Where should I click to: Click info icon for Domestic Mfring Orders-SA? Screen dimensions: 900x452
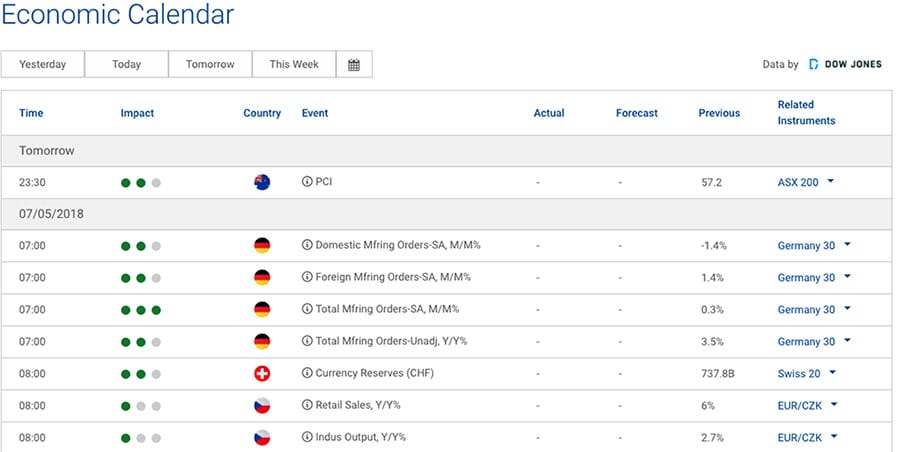point(307,245)
